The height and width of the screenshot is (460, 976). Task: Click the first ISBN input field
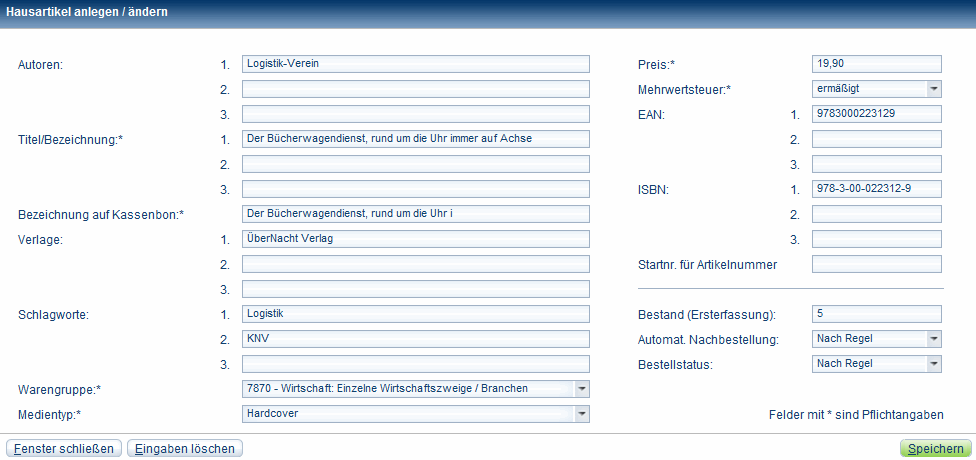point(876,189)
